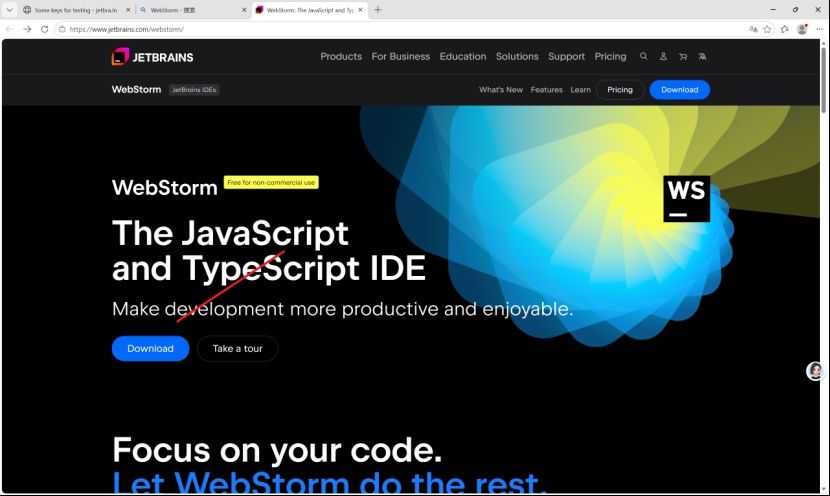Open the browser profile avatar
This screenshot has width=830, height=496.
tap(802, 29)
